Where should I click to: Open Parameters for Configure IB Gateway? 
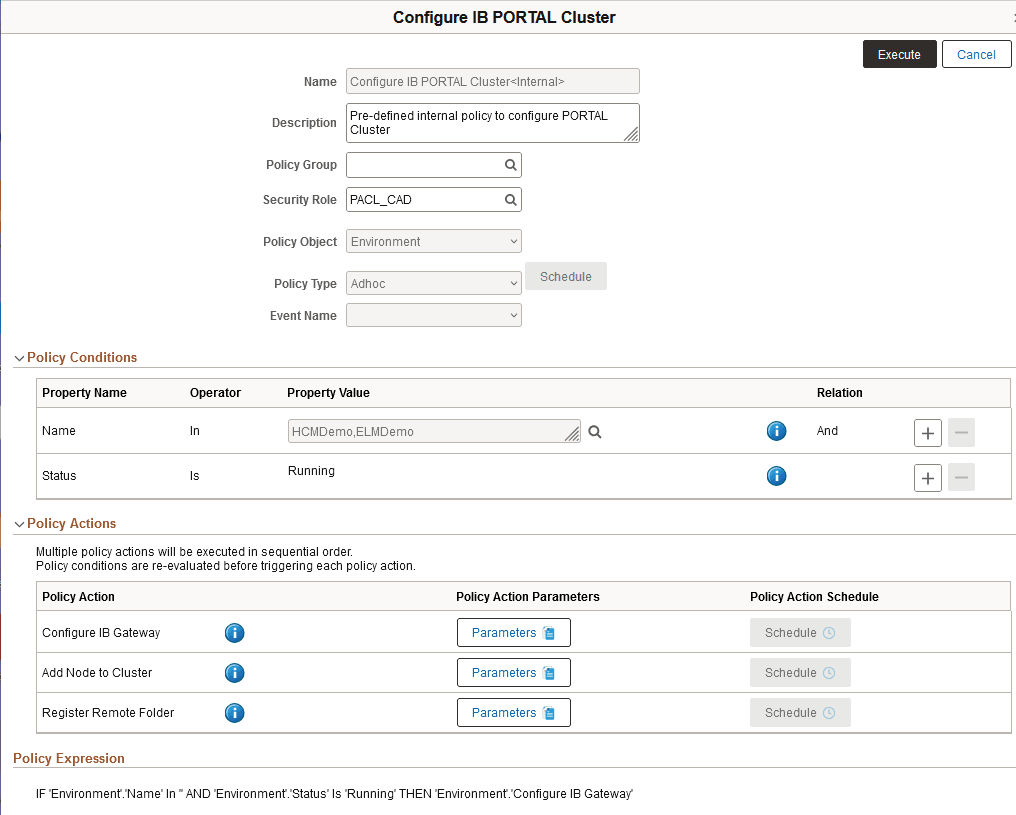[x=513, y=632]
